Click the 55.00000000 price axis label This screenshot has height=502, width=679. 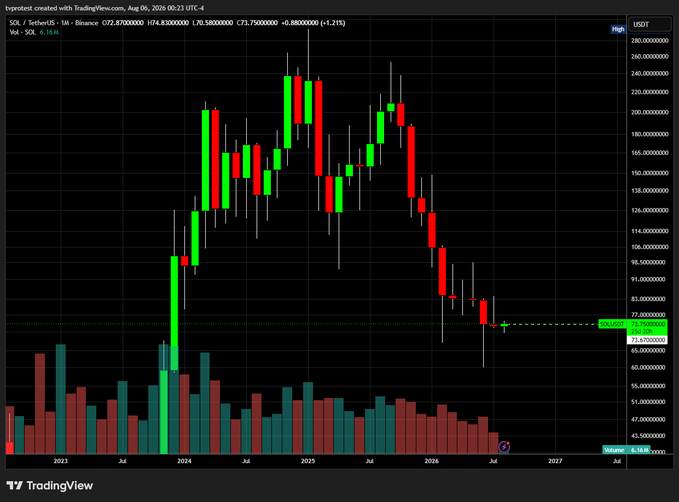point(648,386)
